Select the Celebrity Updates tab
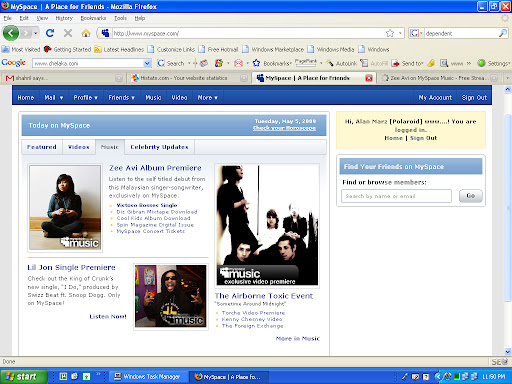Image resolution: width=512 pixels, height=384 pixels. (159, 147)
